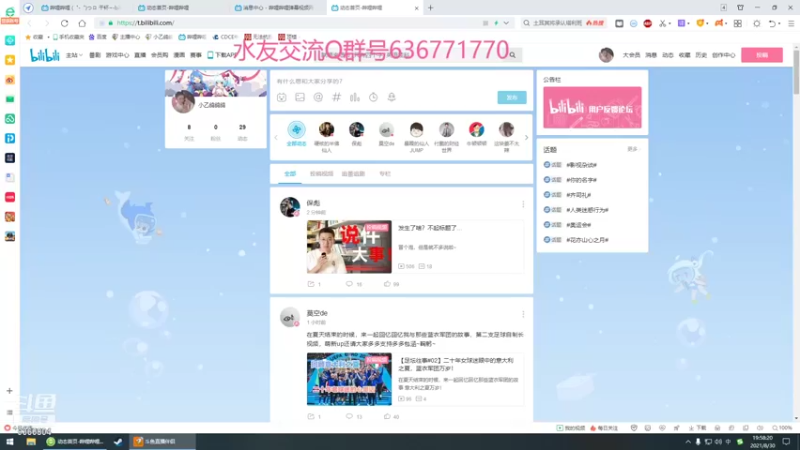The height and width of the screenshot is (450, 800).
Task: Share the 莫空de post
Action: pos(314,416)
